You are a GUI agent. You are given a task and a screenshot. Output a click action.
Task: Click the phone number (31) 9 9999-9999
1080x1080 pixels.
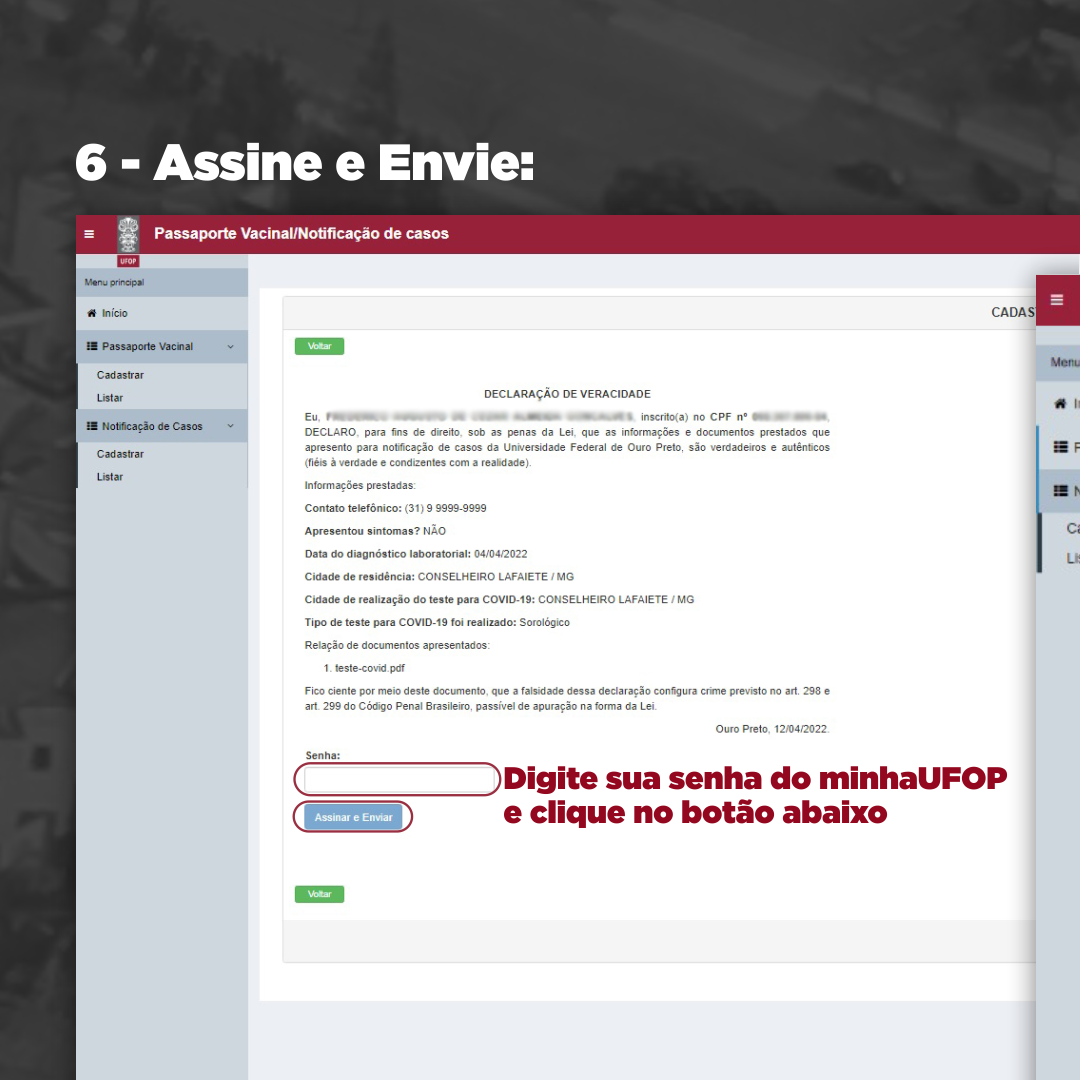(446, 508)
